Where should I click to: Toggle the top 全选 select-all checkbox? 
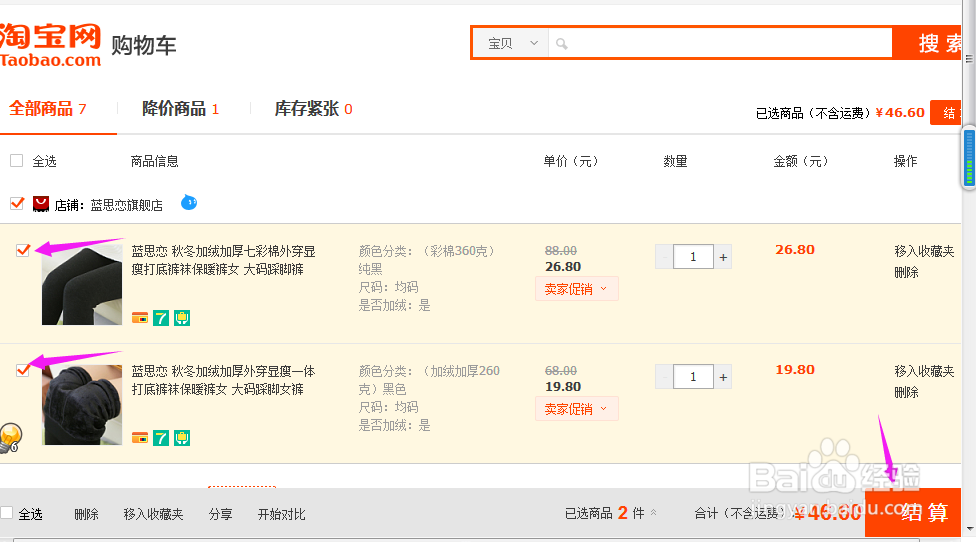pyautogui.click(x=16, y=160)
